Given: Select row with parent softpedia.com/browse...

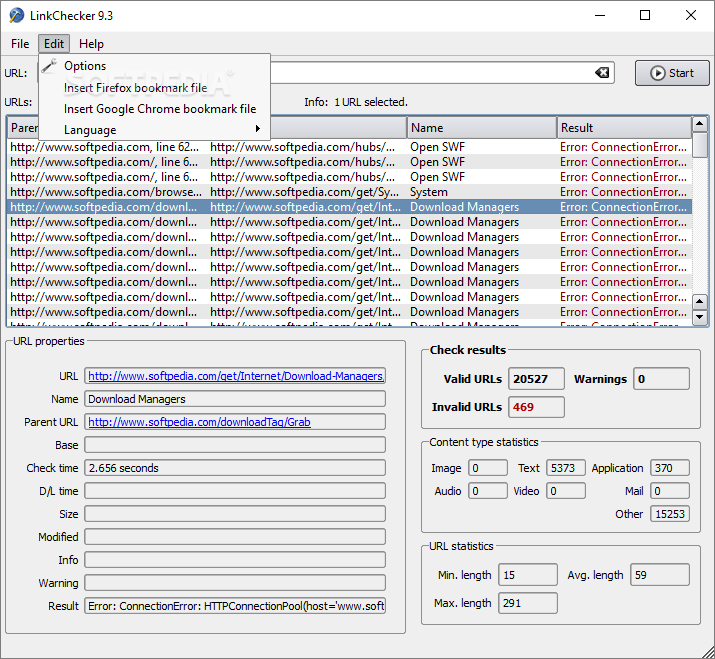Looking at the screenshot, I should coord(349,192).
